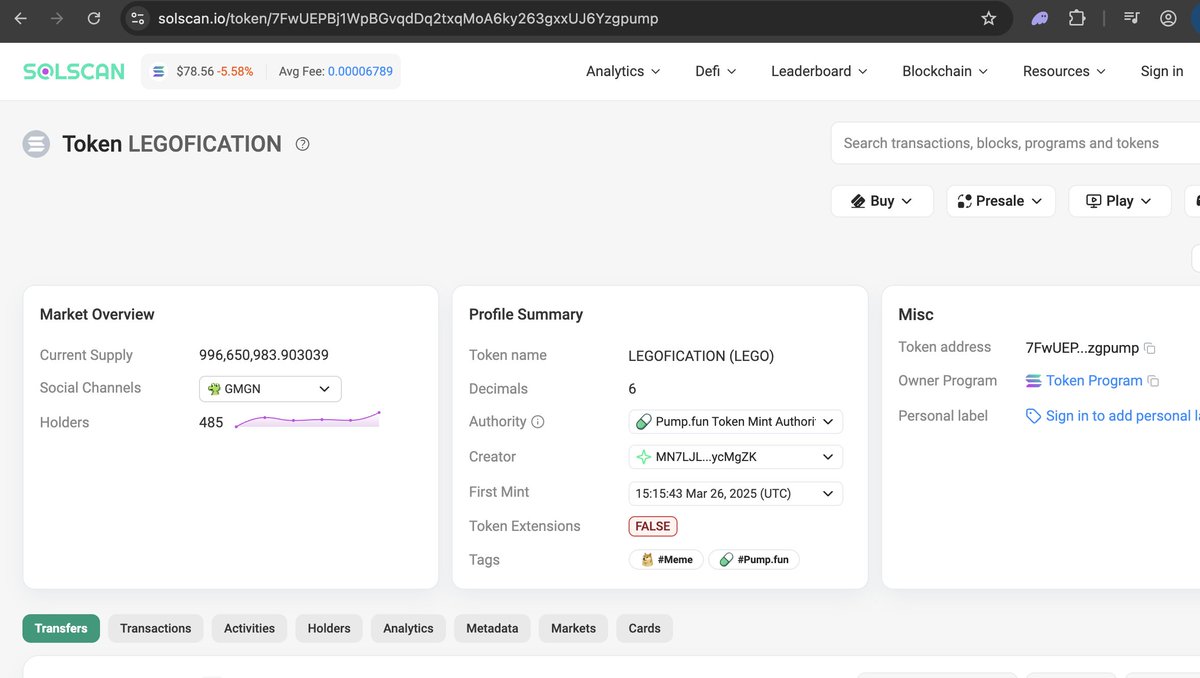Viewport: 1200px width, 678px height.
Task: Click the personal label tag icon
Action: pyautogui.click(x=1033, y=416)
